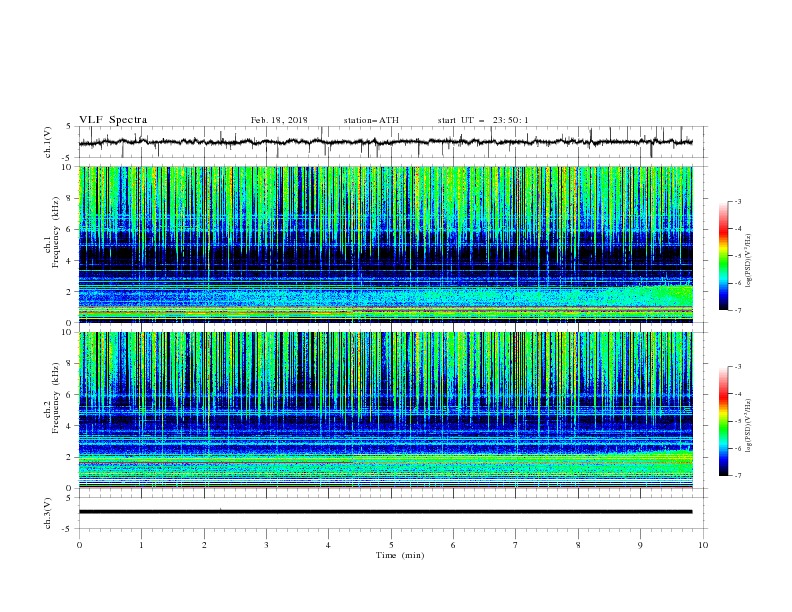Click the time axis tick label '0'
Screen dimensions: 792x612
tap(79, 545)
